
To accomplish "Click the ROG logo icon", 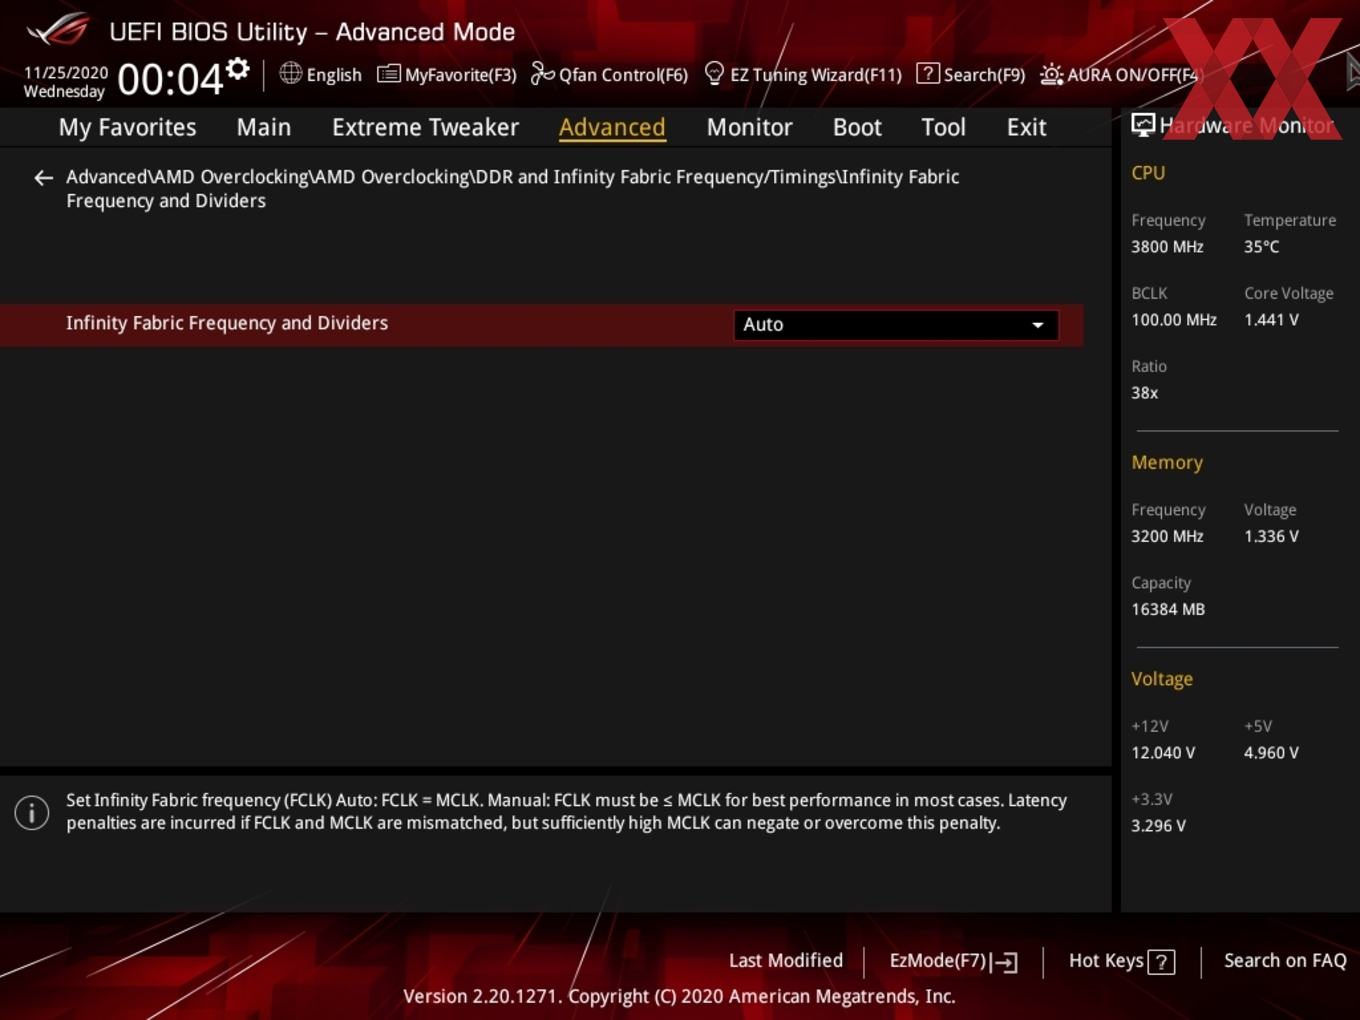I will (59, 30).
